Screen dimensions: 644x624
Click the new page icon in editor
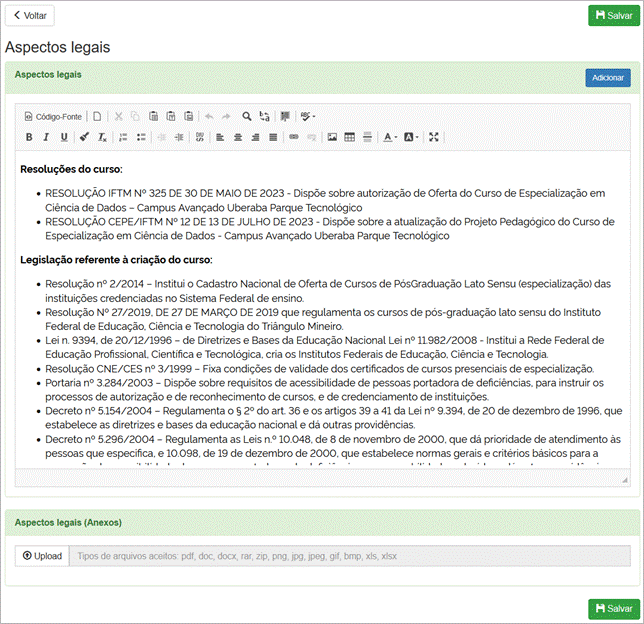coord(97,116)
